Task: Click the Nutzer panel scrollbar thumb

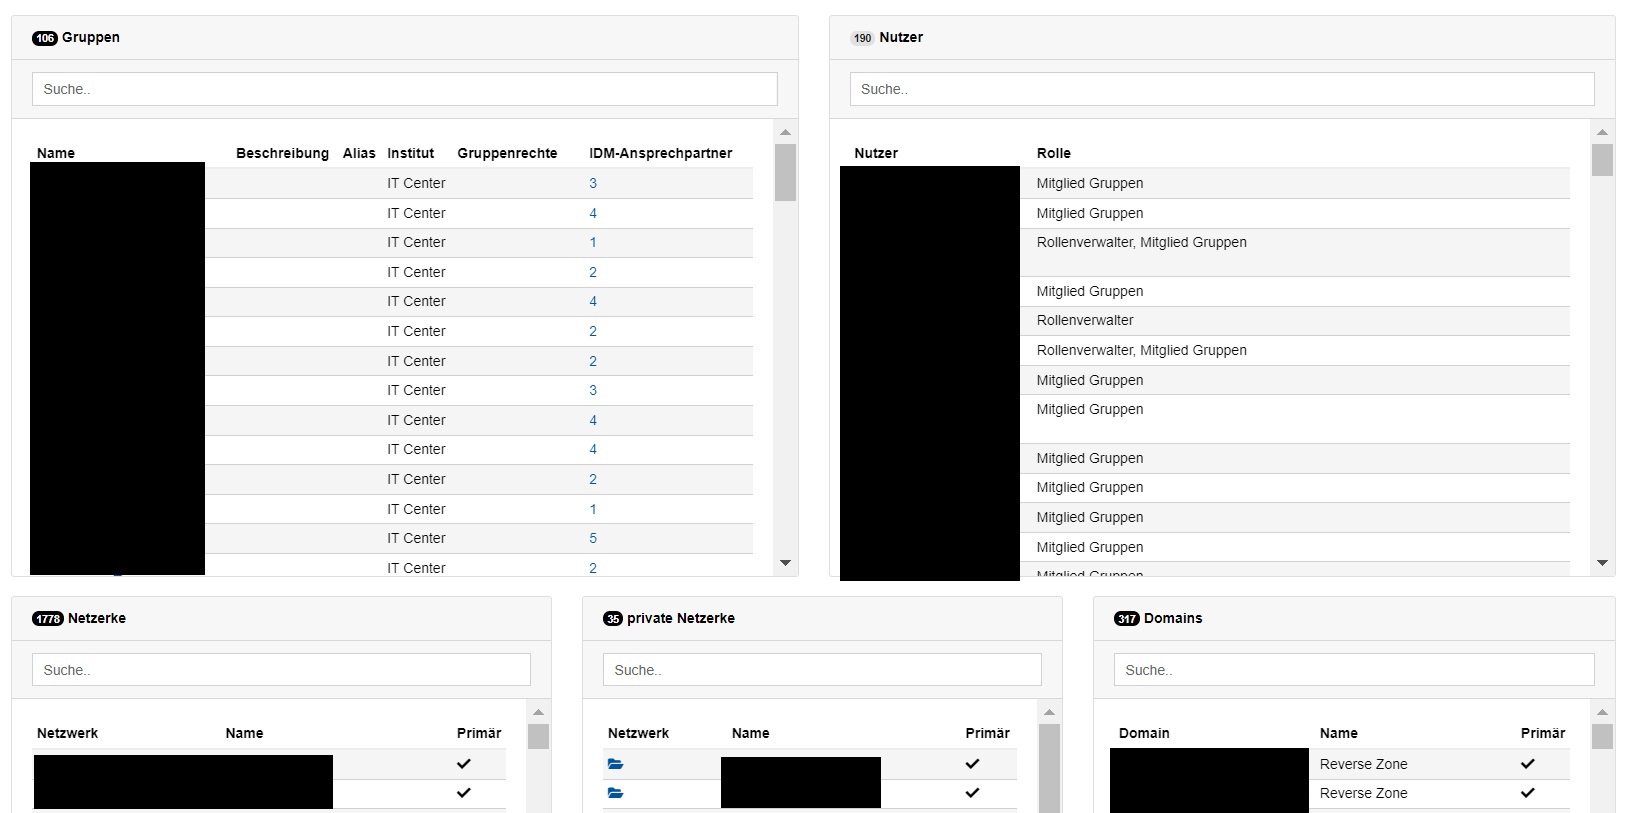Action: (1602, 160)
